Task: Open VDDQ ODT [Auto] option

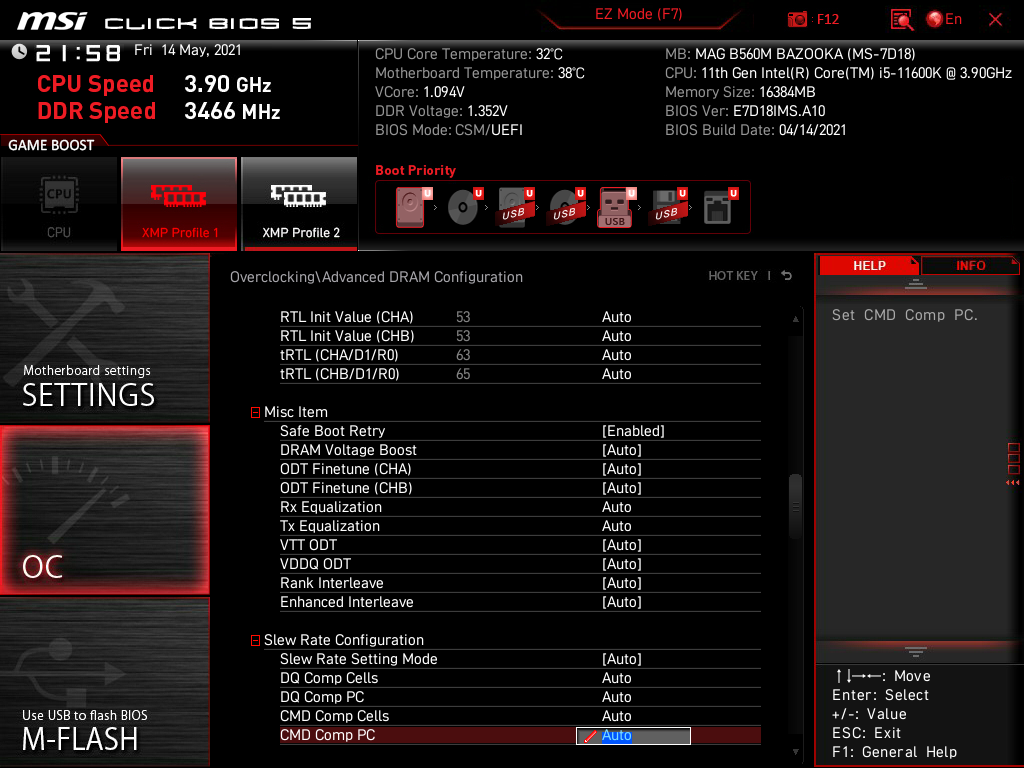Action: [x=520, y=564]
